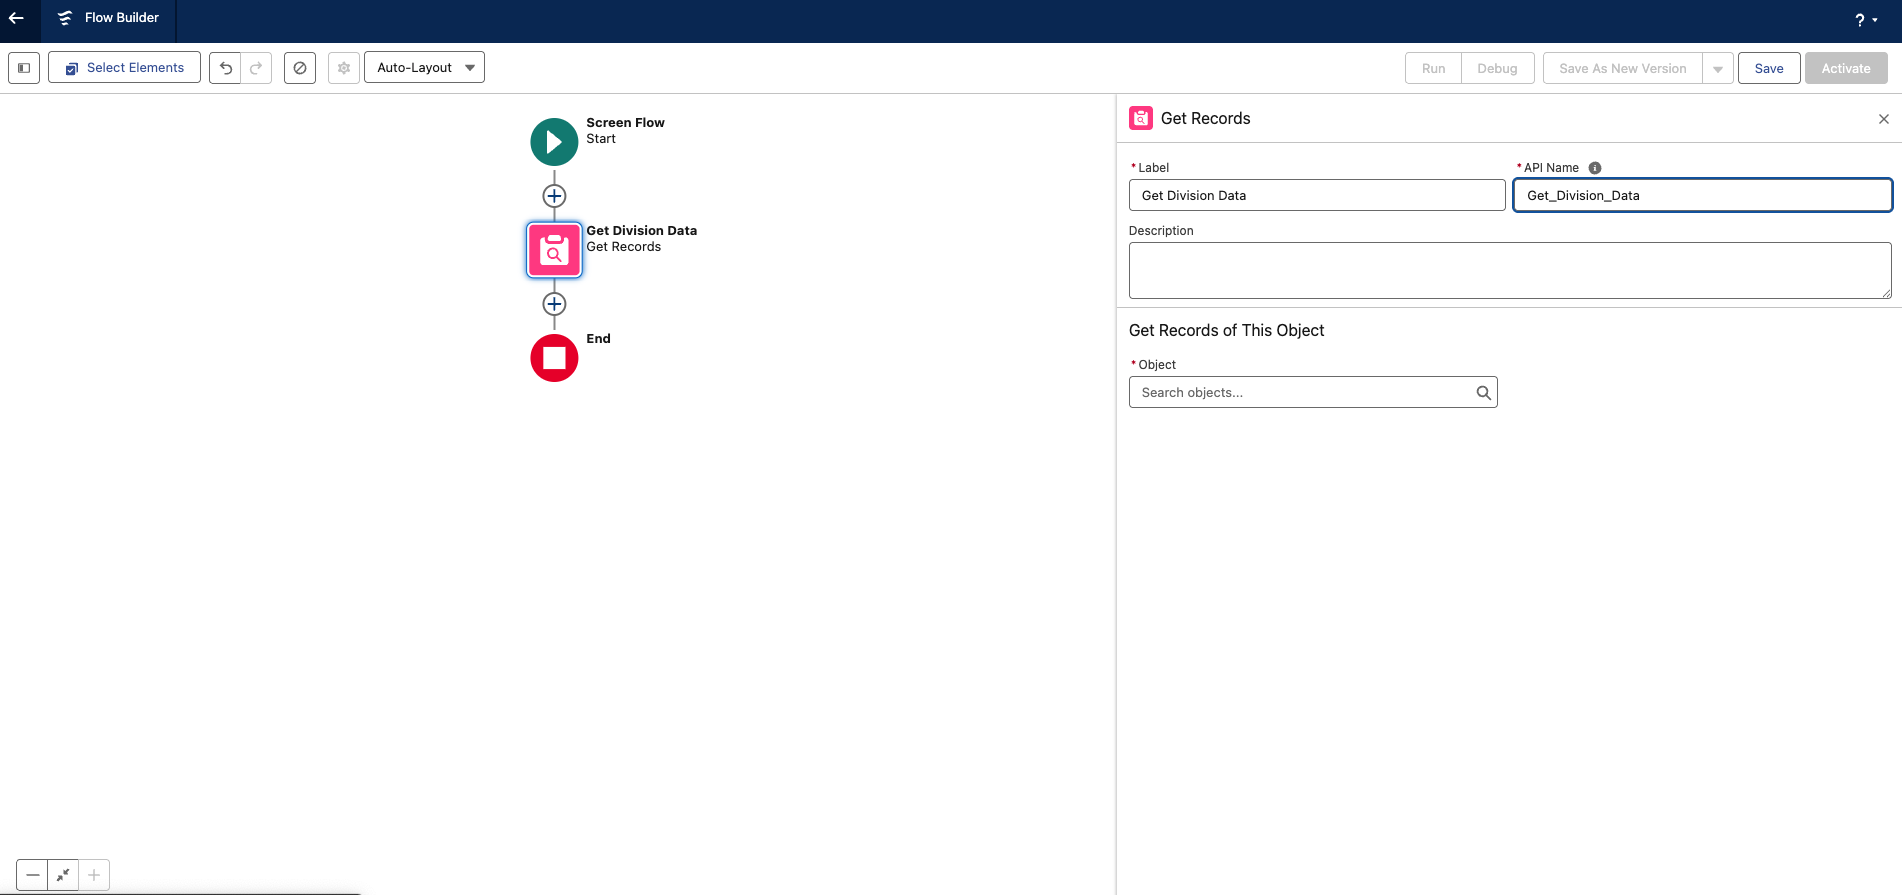Close the Get Records panel

tap(1883, 119)
